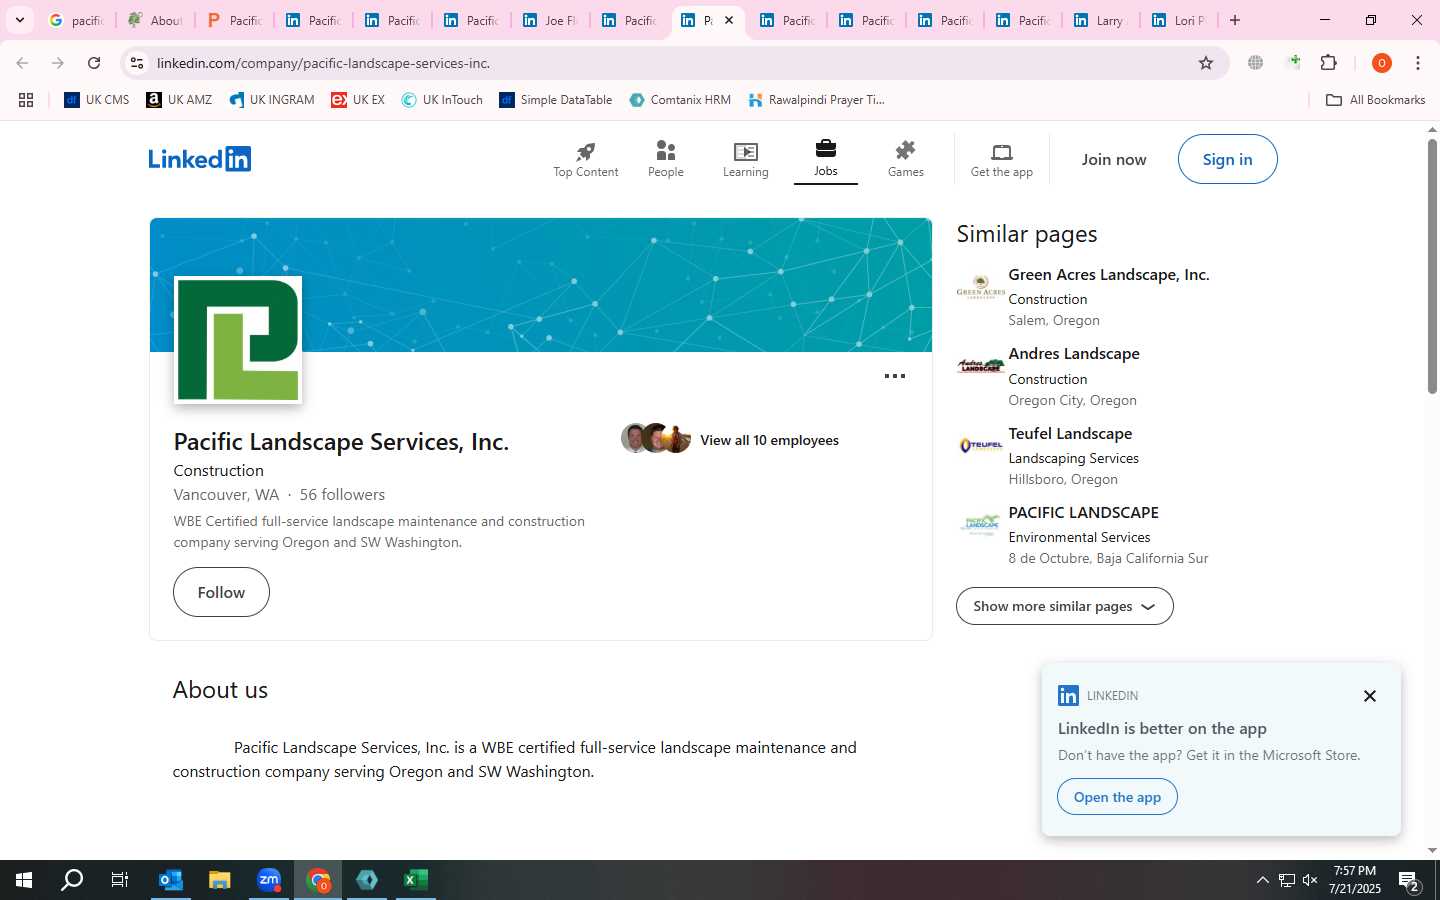Switch to the Lori P tab

(x=1179, y=20)
